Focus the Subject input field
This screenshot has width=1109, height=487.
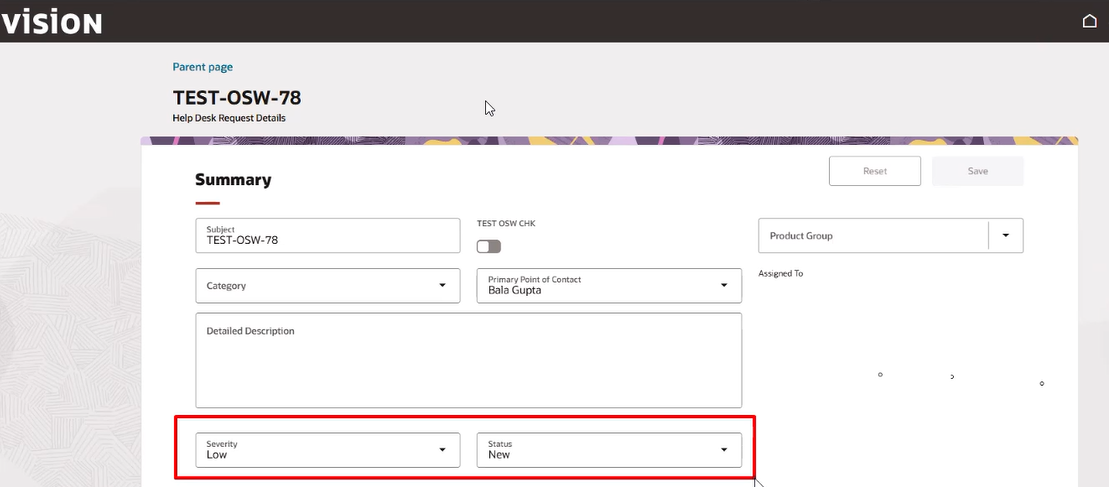(327, 235)
